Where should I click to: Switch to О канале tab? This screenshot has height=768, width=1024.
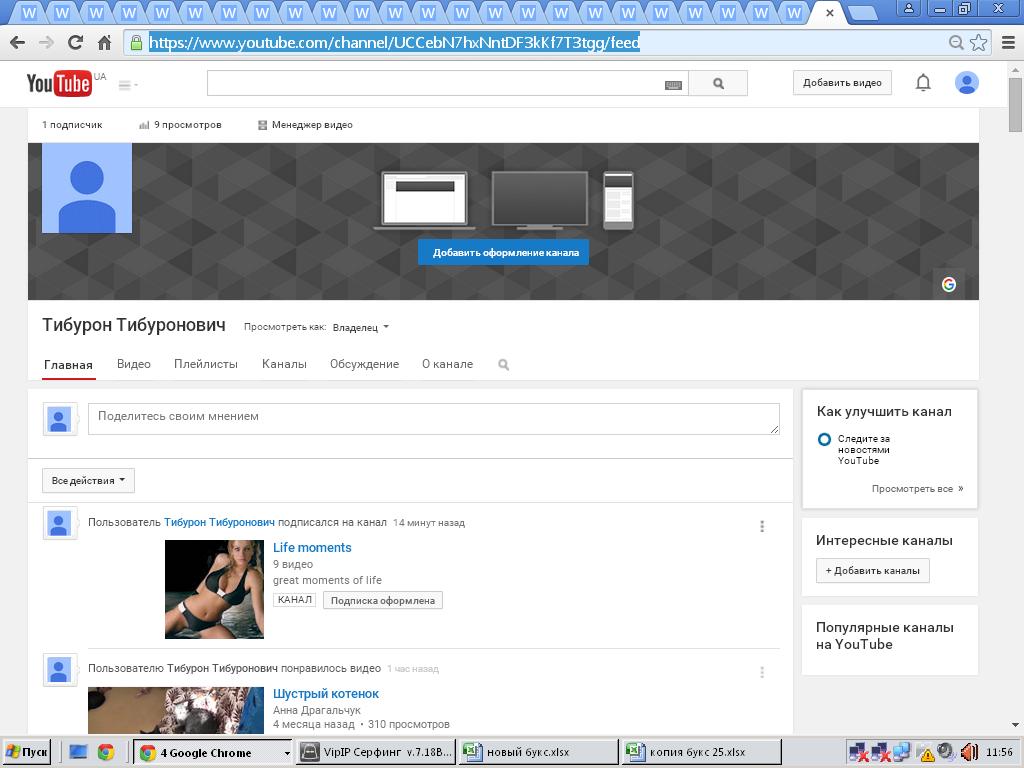pyautogui.click(x=447, y=364)
